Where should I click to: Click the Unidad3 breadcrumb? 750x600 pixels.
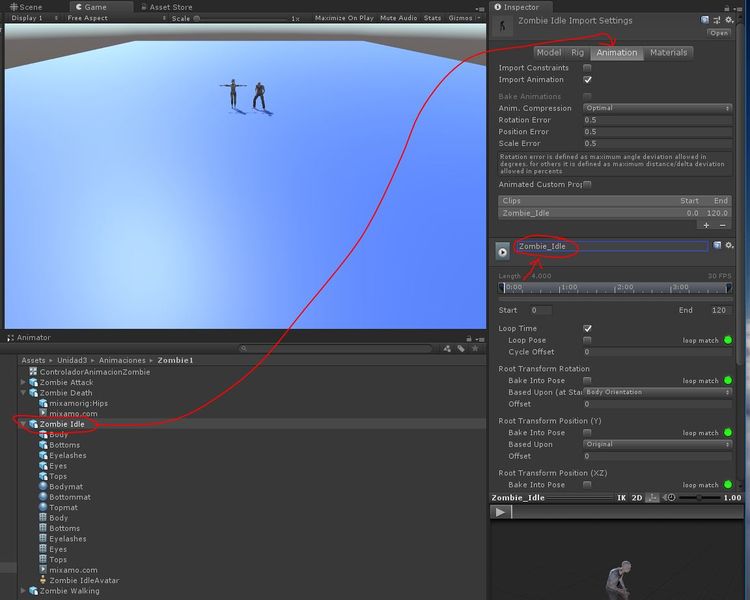point(72,360)
